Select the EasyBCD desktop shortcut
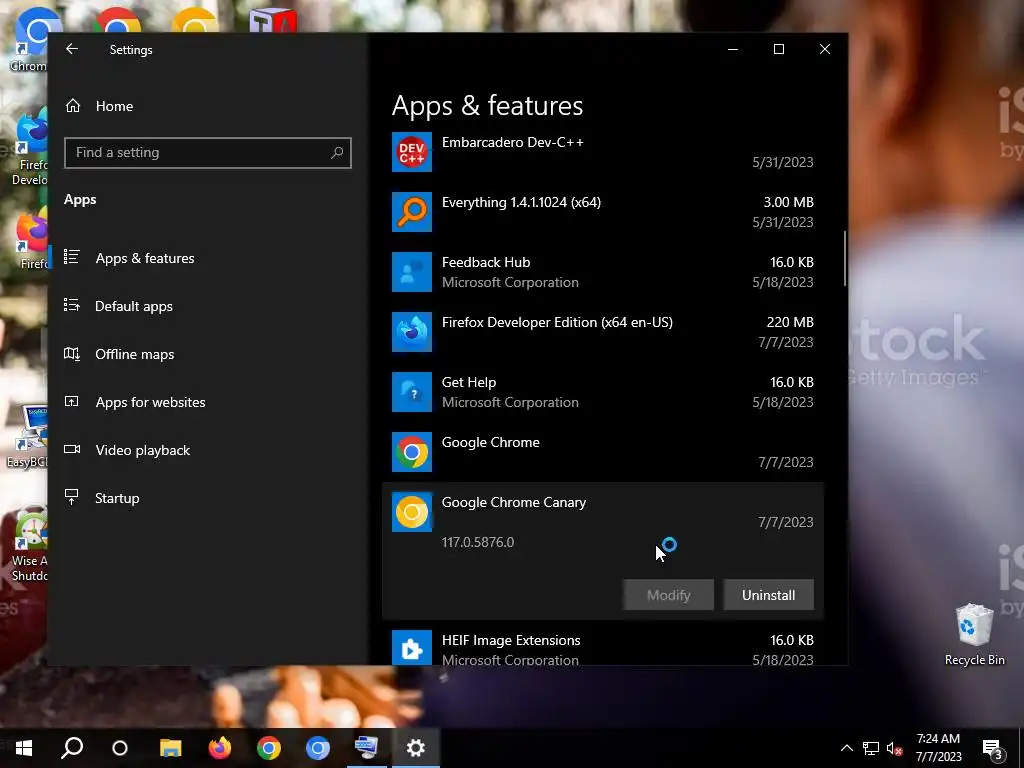This screenshot has height=768, width=1024. point(27,437)
